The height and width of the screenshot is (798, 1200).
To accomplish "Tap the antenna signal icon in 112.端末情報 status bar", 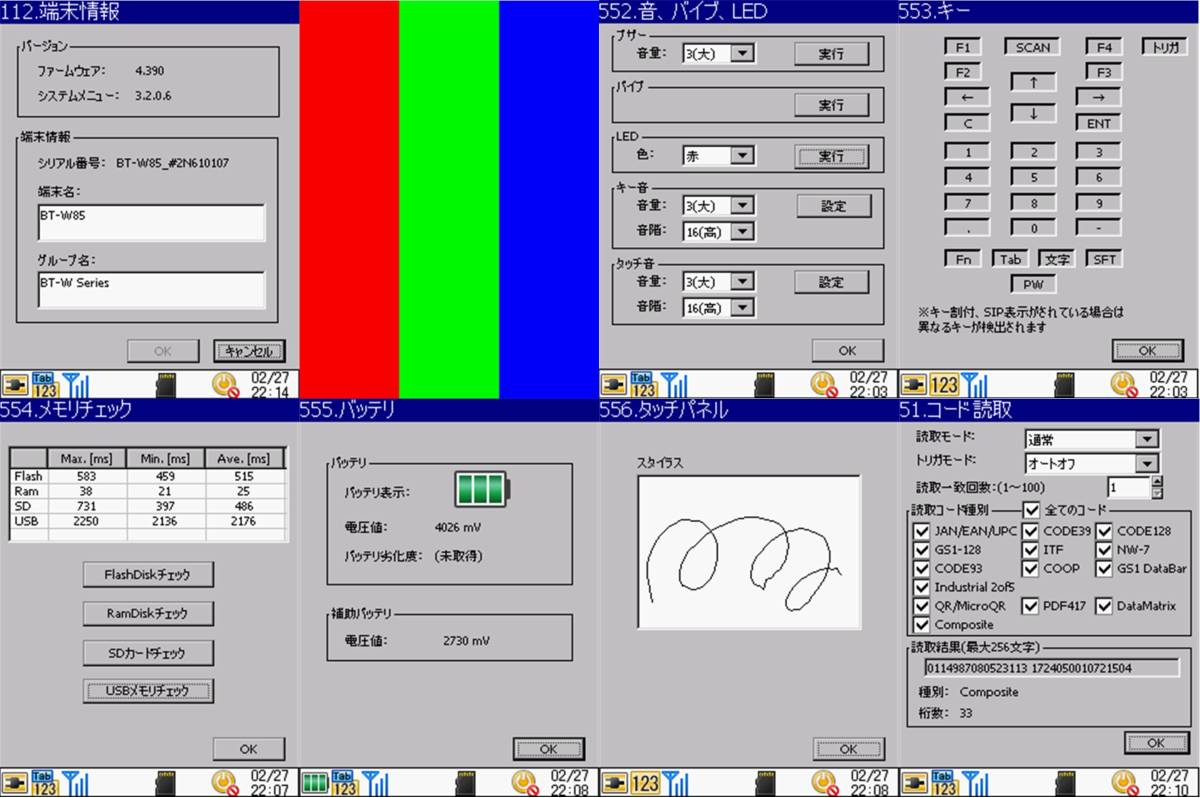I will 75,384.
